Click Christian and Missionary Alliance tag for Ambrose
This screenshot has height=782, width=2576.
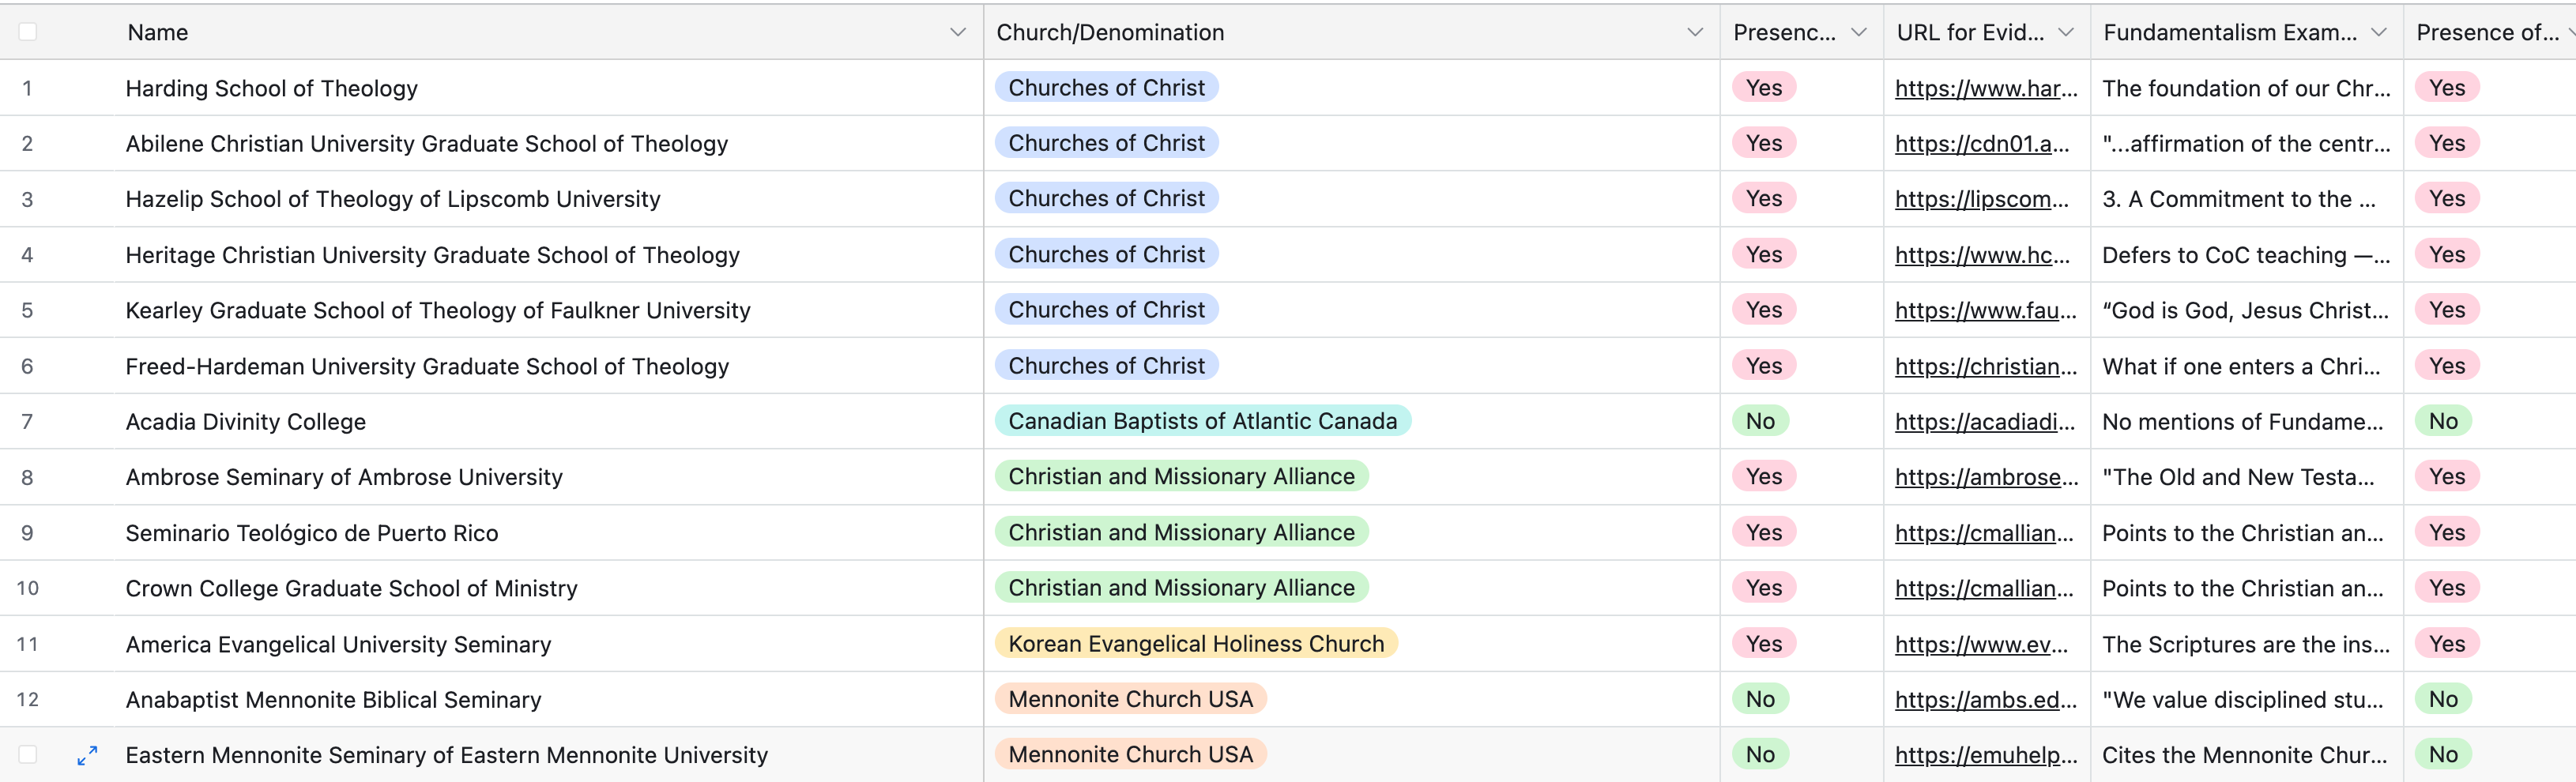click(1181, 476)
